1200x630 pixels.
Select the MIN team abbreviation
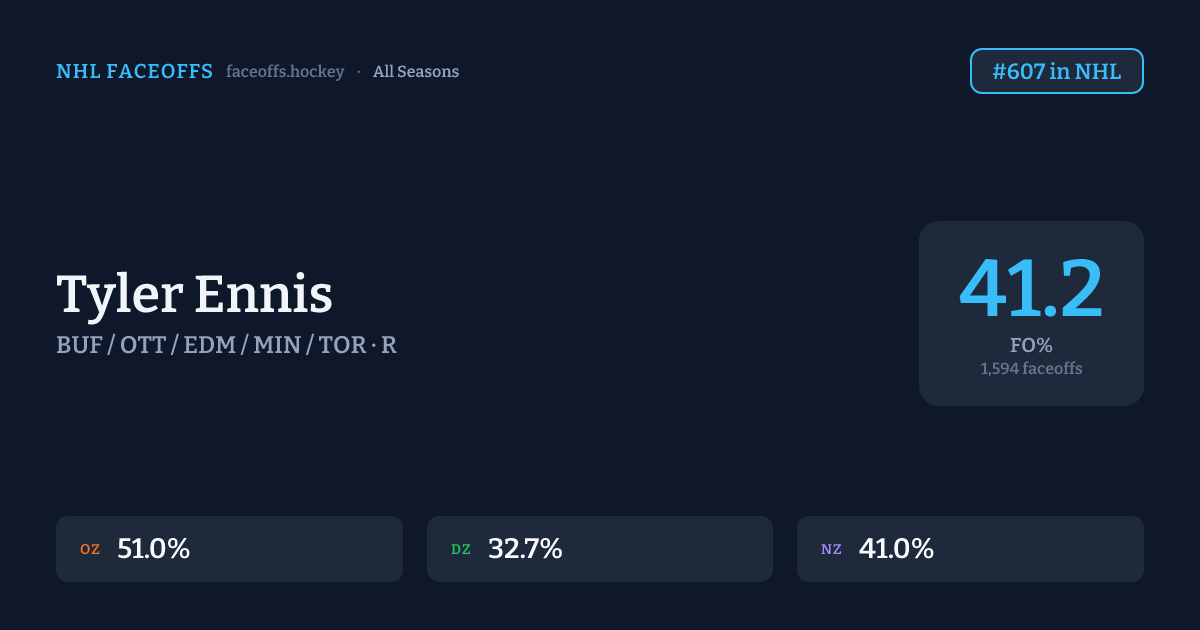click(276, 345)
